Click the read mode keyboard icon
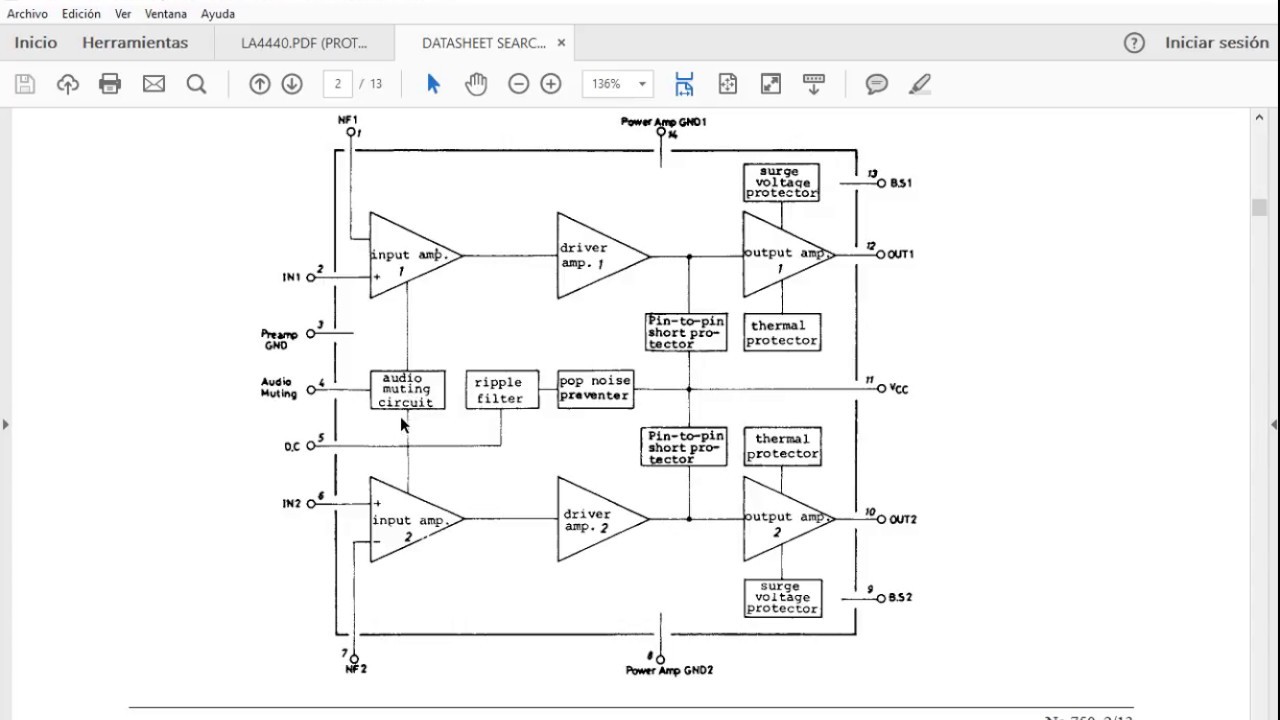This screenshot has width=1280, height=720. 814,84
